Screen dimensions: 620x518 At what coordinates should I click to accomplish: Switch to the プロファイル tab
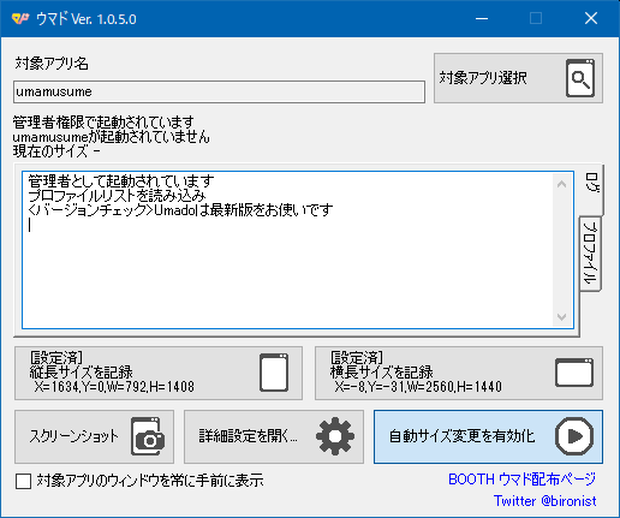590,253
